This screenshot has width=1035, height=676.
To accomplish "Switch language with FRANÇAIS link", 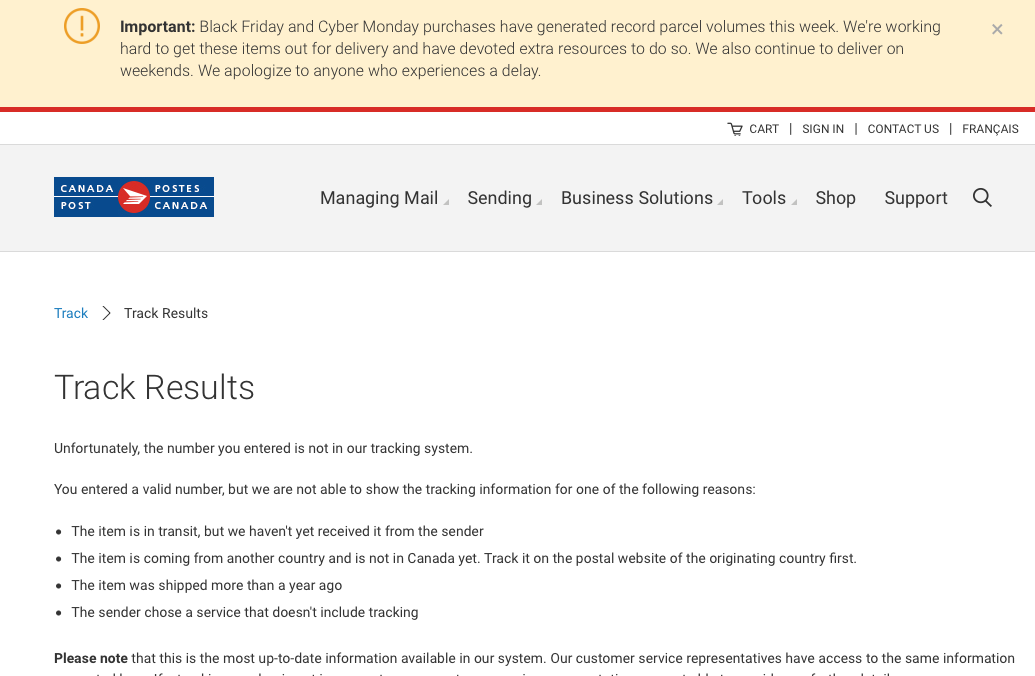I will 990,129.
